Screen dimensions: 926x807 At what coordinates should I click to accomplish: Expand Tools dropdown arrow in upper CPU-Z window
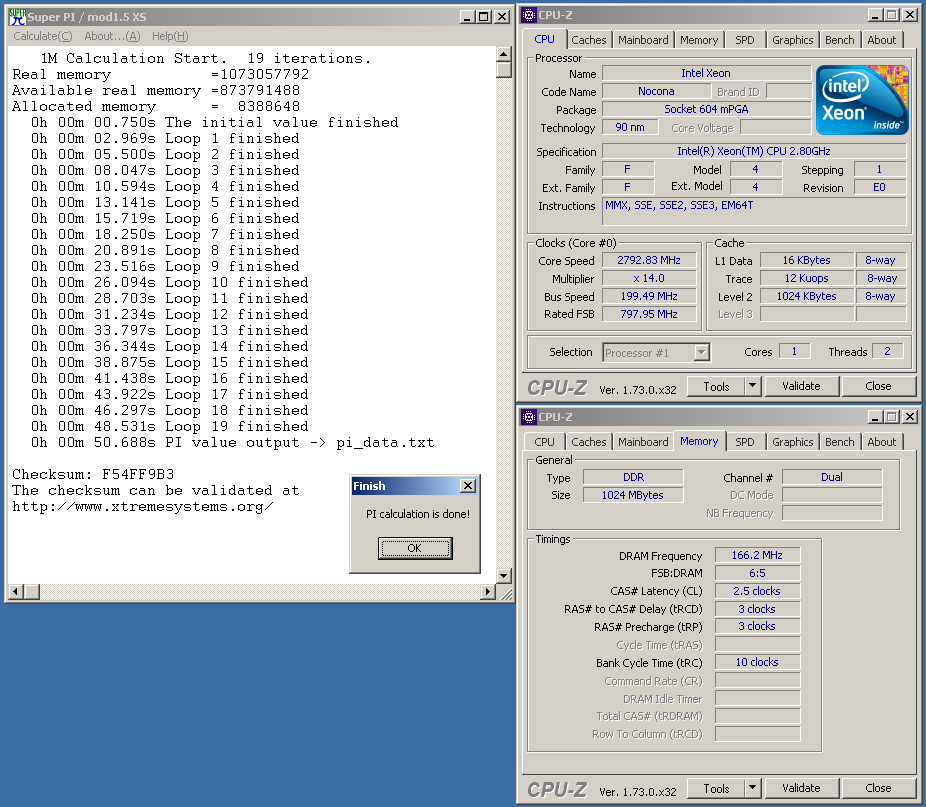752,386
